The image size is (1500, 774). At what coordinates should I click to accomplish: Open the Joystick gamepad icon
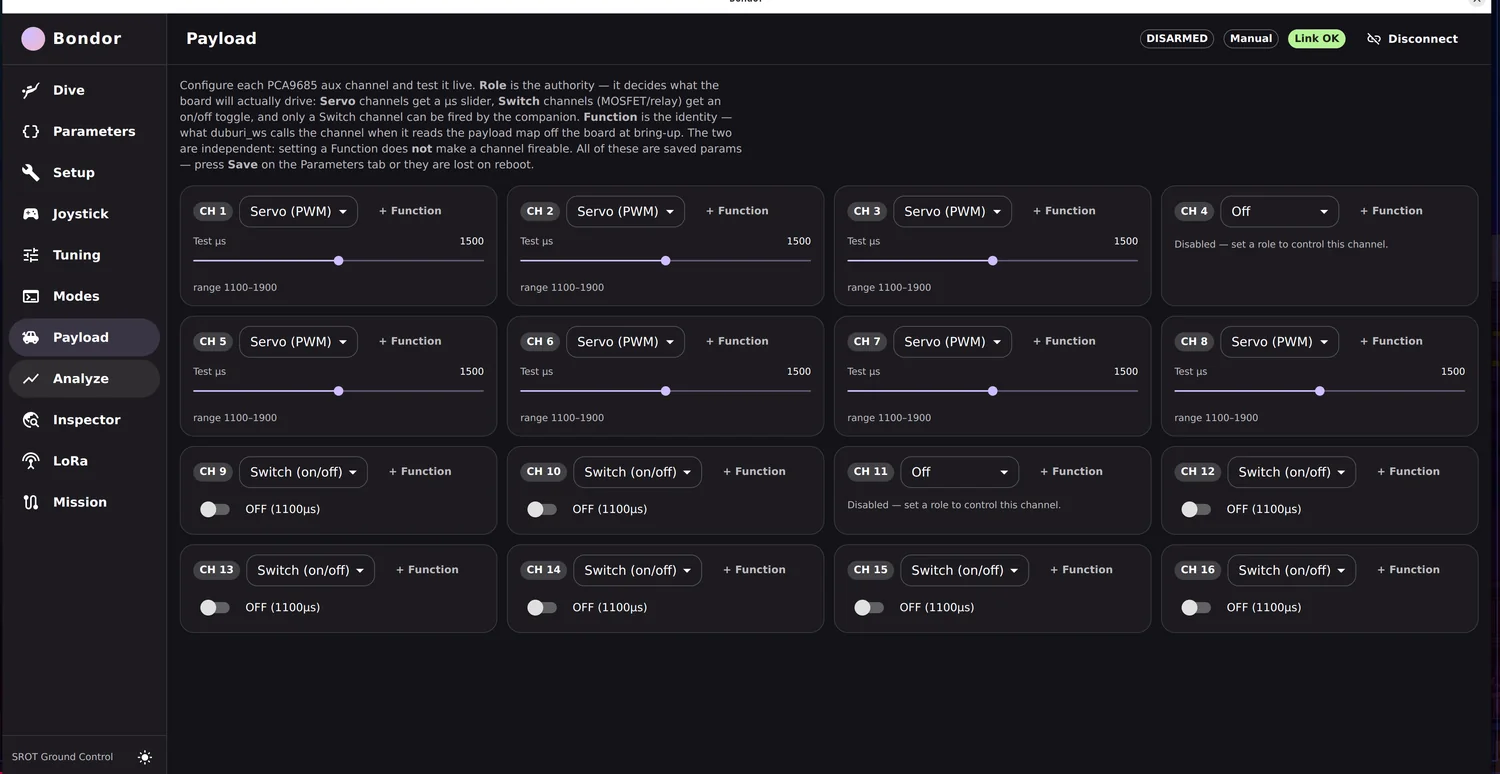click(31, 214)
